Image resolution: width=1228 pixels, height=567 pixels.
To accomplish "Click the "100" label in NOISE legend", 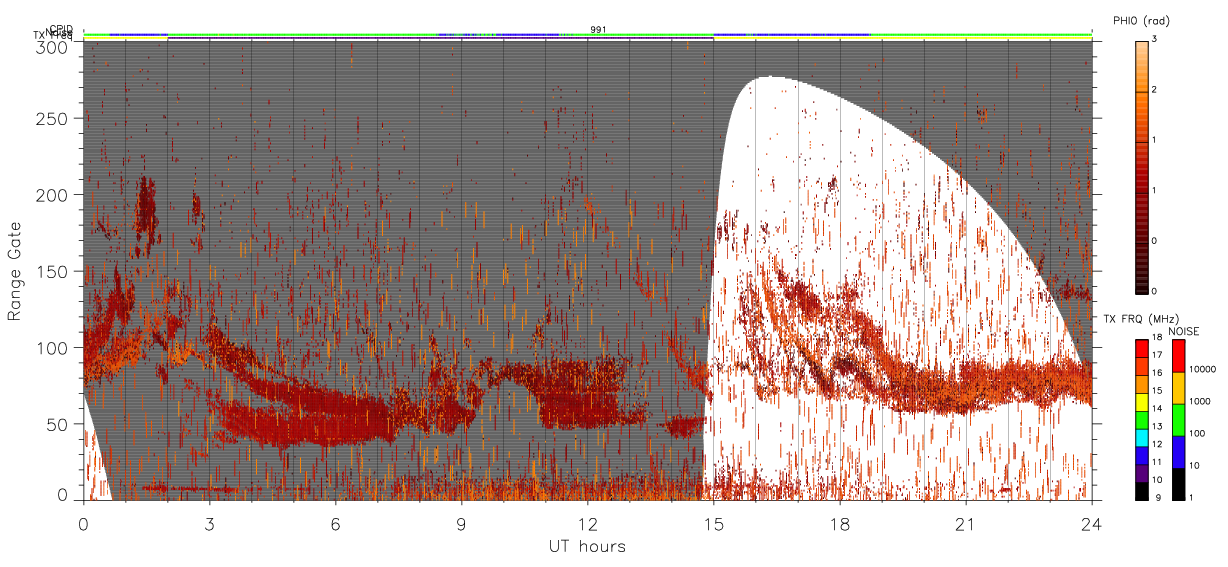I will coord(1196,433).
